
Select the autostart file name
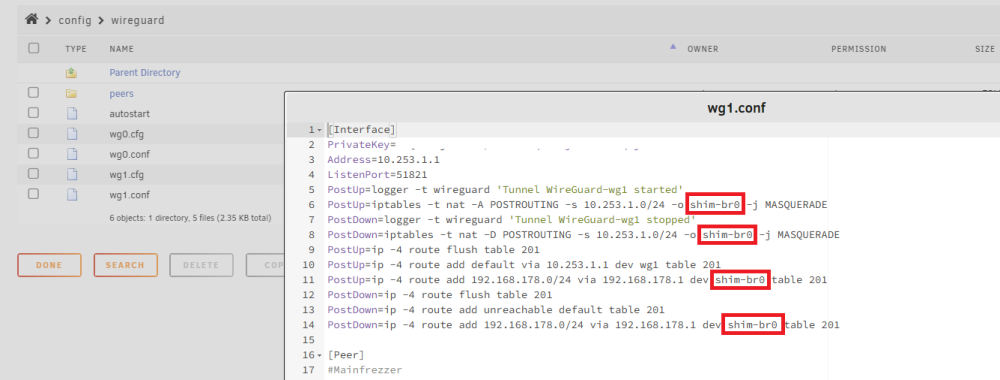click(129, 113)
